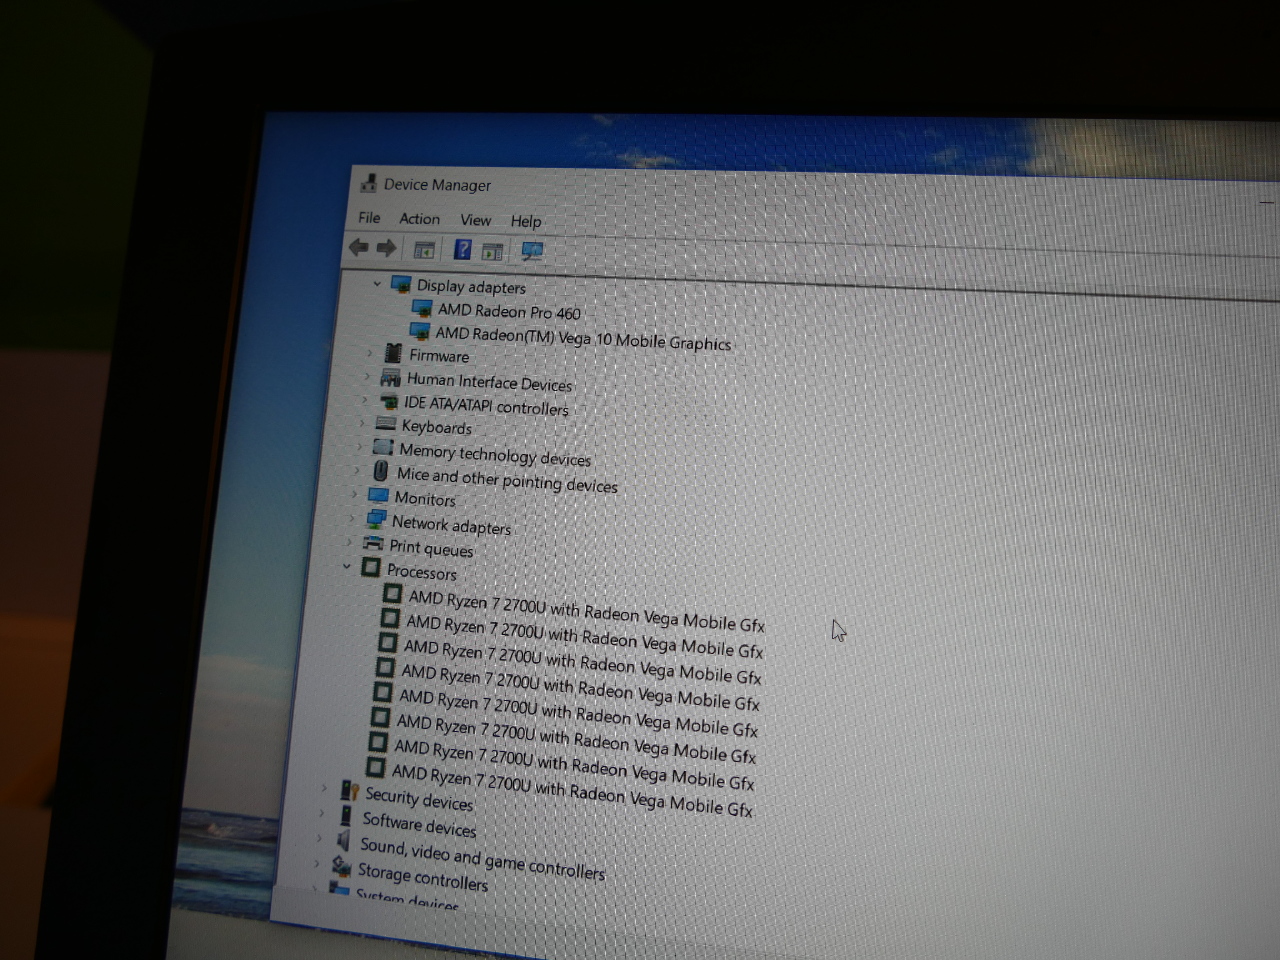The image size is (1280, 960).
Task: Select the 'Memory technology devices' label
Action: click(495, 455)
